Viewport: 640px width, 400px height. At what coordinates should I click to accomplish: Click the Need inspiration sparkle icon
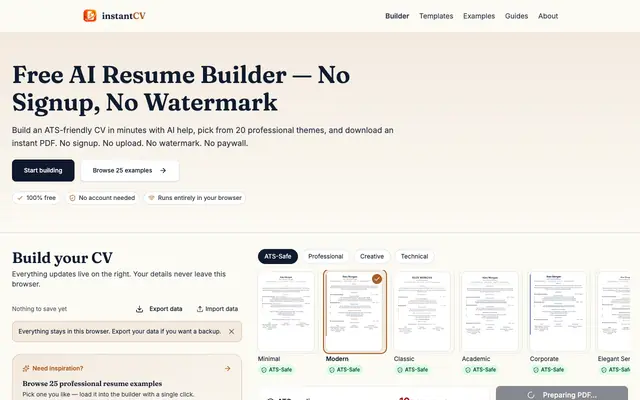[x=26, y=369]
